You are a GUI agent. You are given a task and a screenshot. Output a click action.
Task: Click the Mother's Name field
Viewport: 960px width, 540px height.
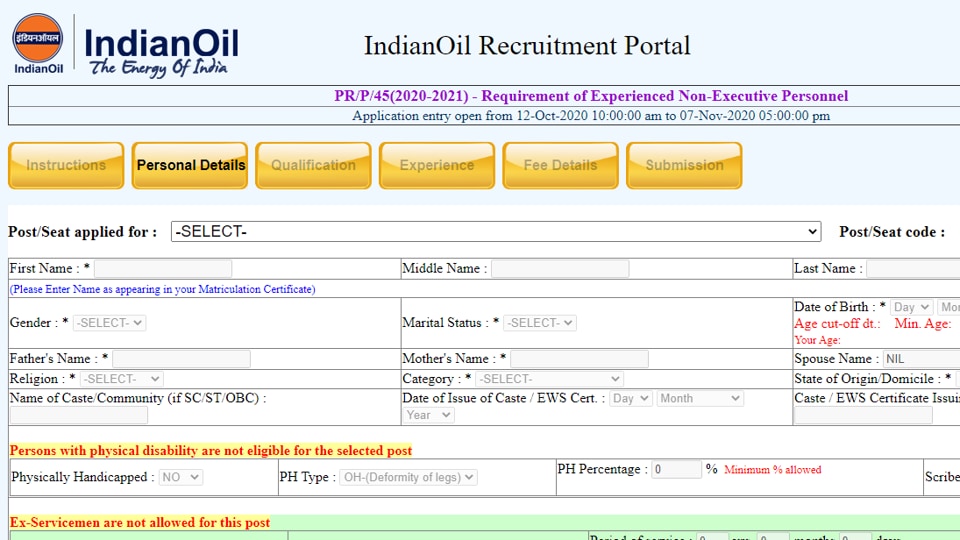579,359
